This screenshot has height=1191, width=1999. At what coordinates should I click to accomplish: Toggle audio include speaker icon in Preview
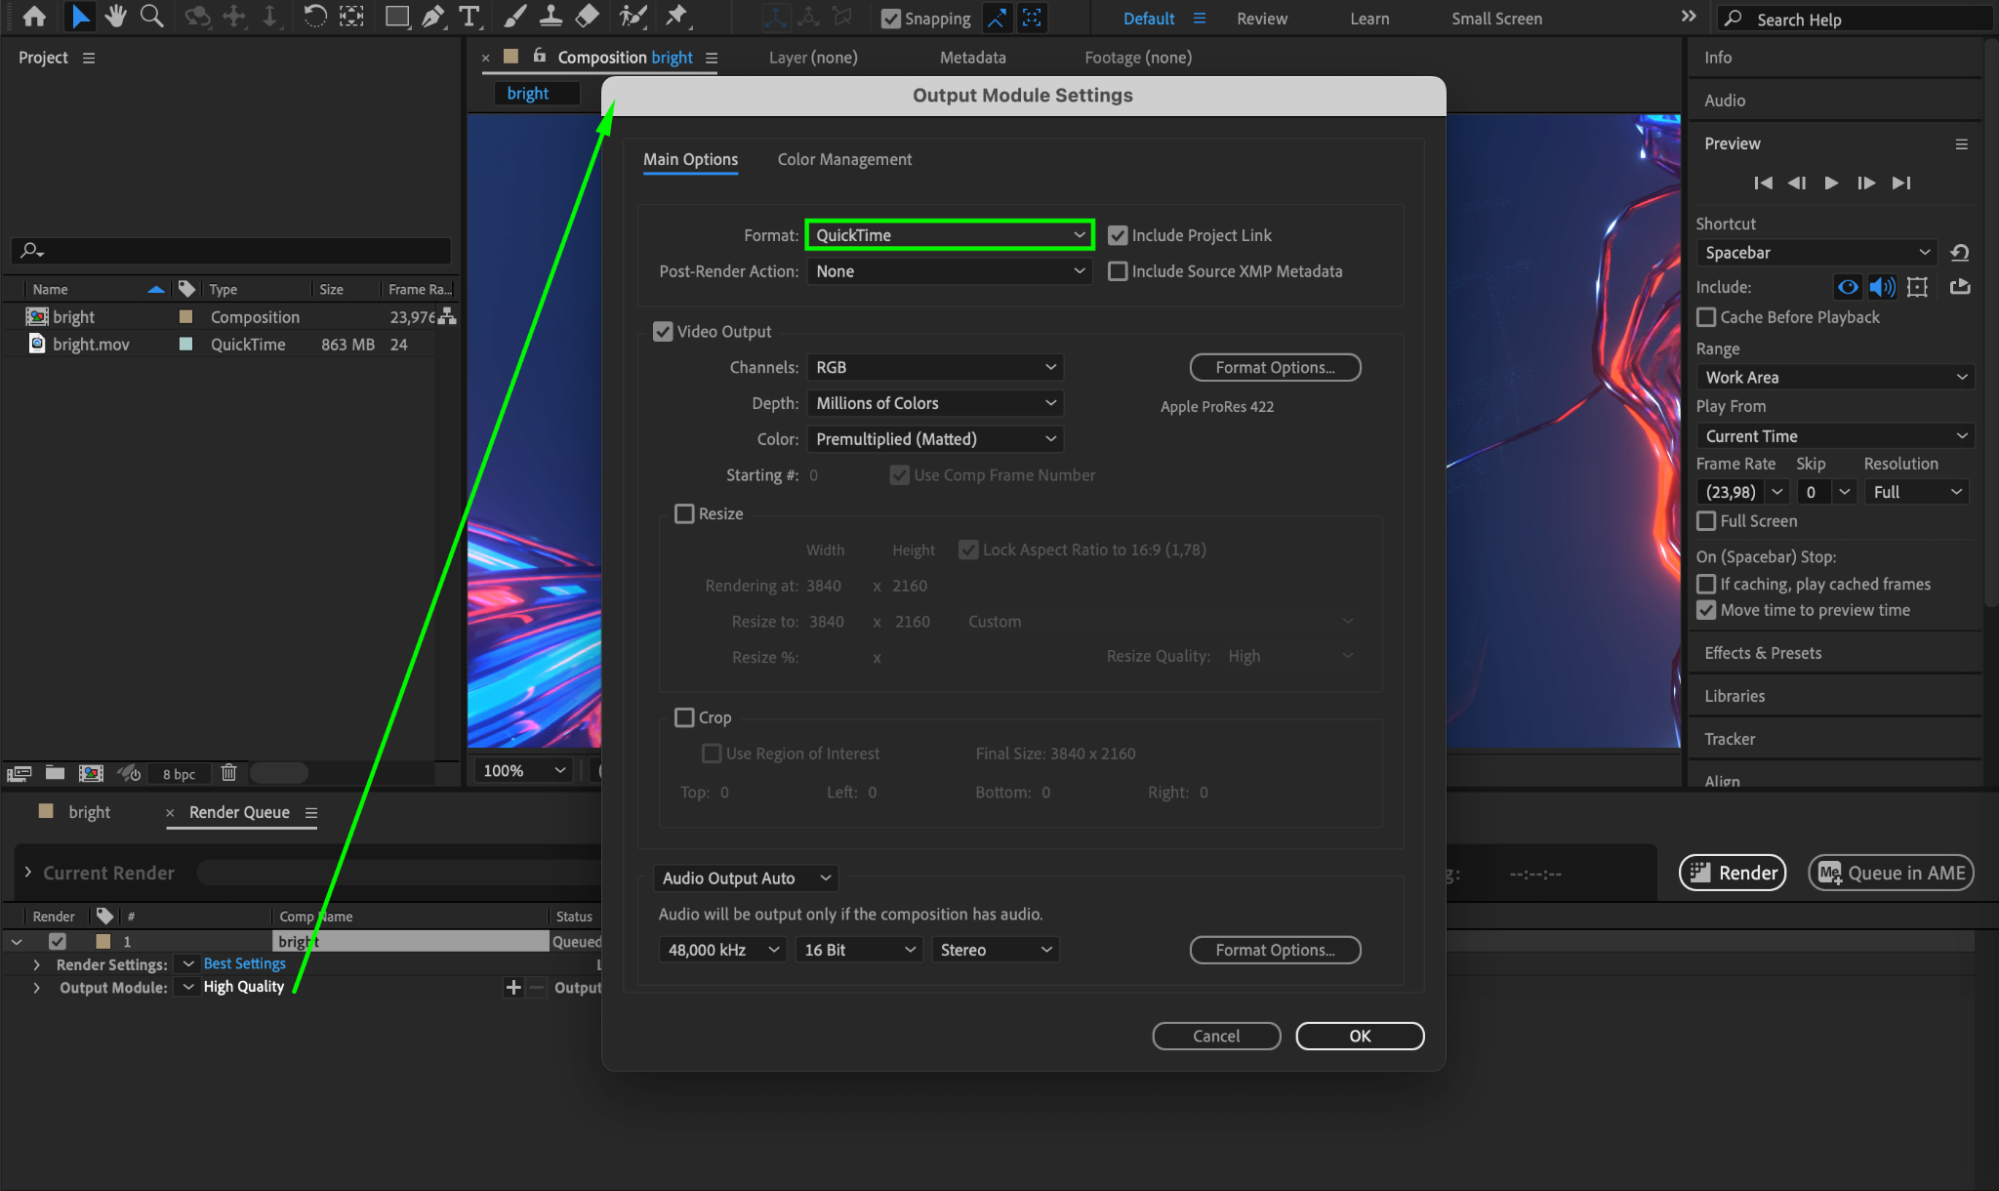[x=1881, y=288]
